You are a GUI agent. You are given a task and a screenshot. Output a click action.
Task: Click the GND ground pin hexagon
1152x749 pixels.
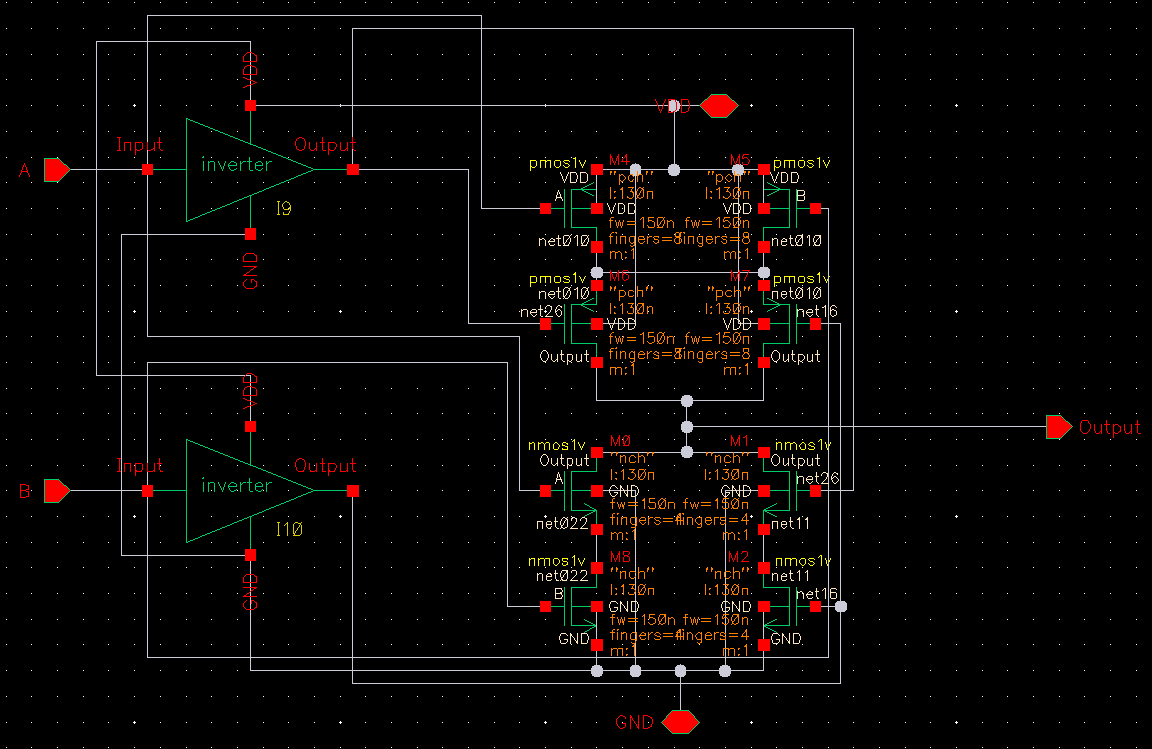tap(680, 721)
